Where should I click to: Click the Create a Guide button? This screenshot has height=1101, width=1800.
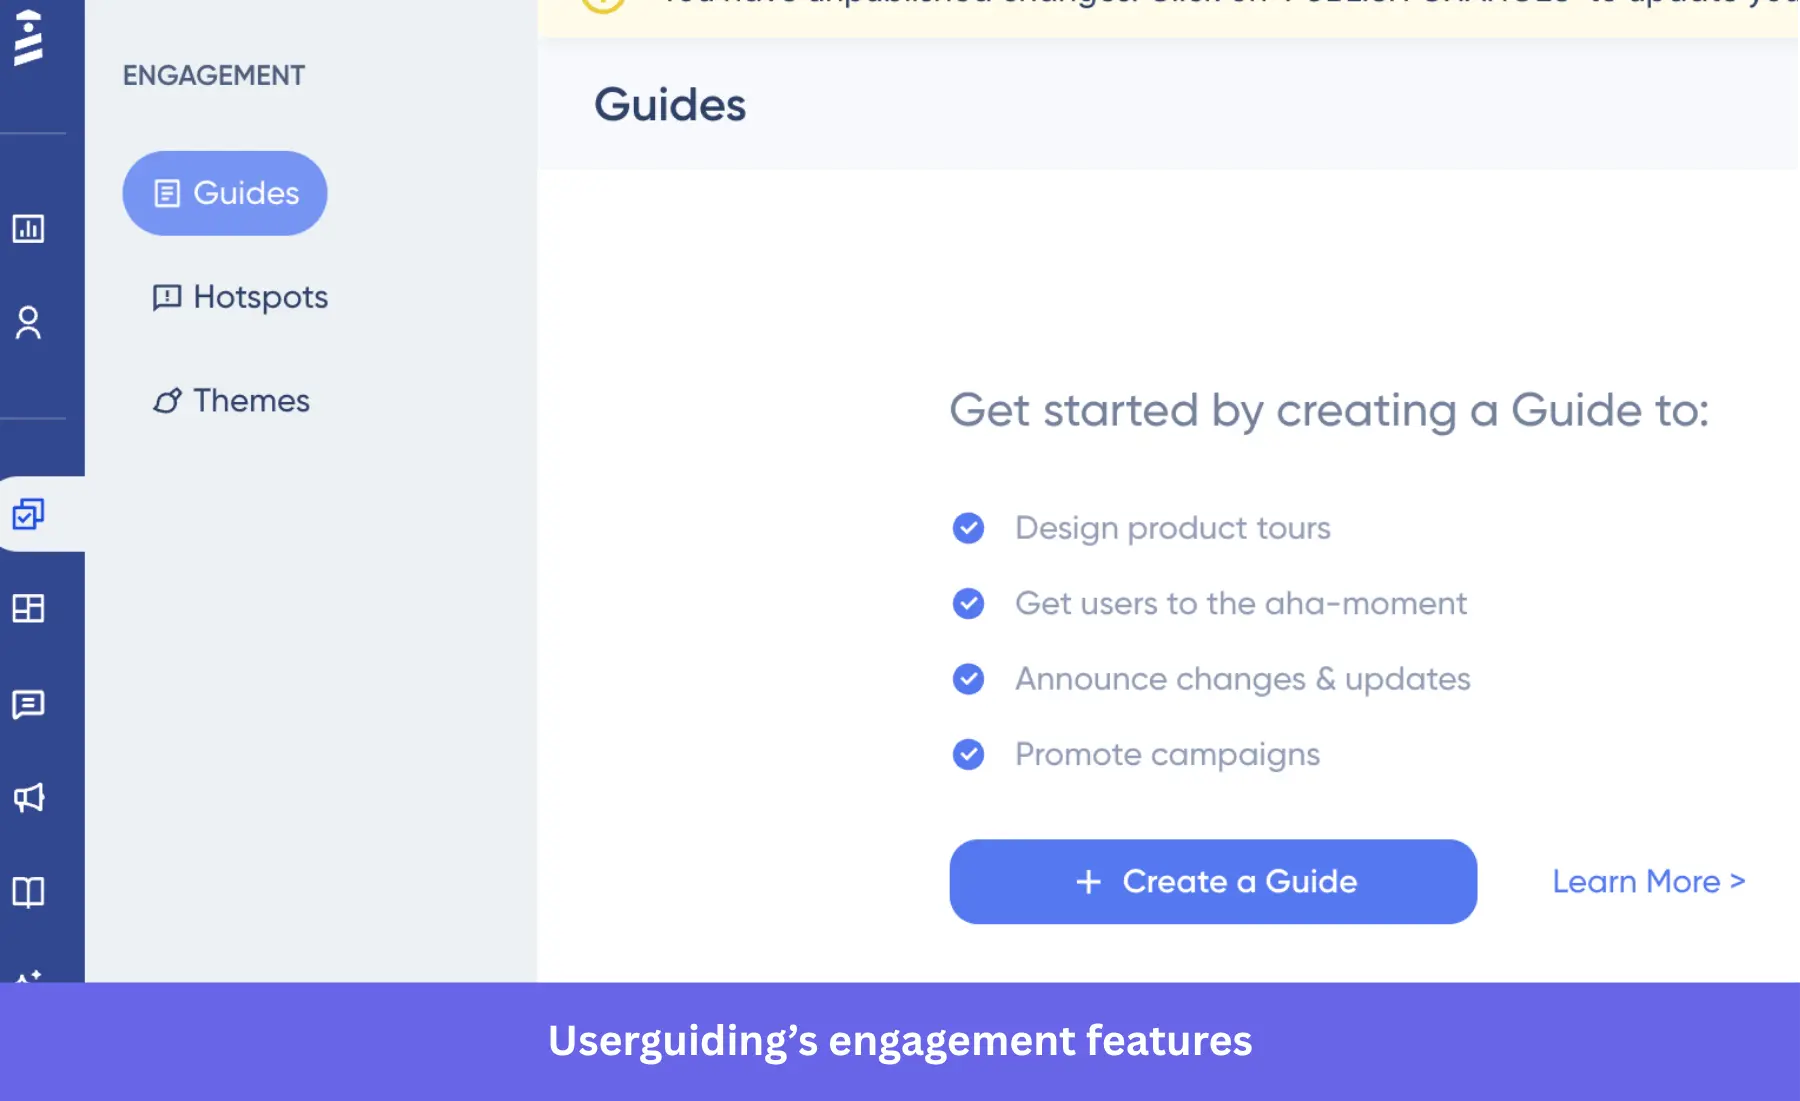pos(1212,881)
